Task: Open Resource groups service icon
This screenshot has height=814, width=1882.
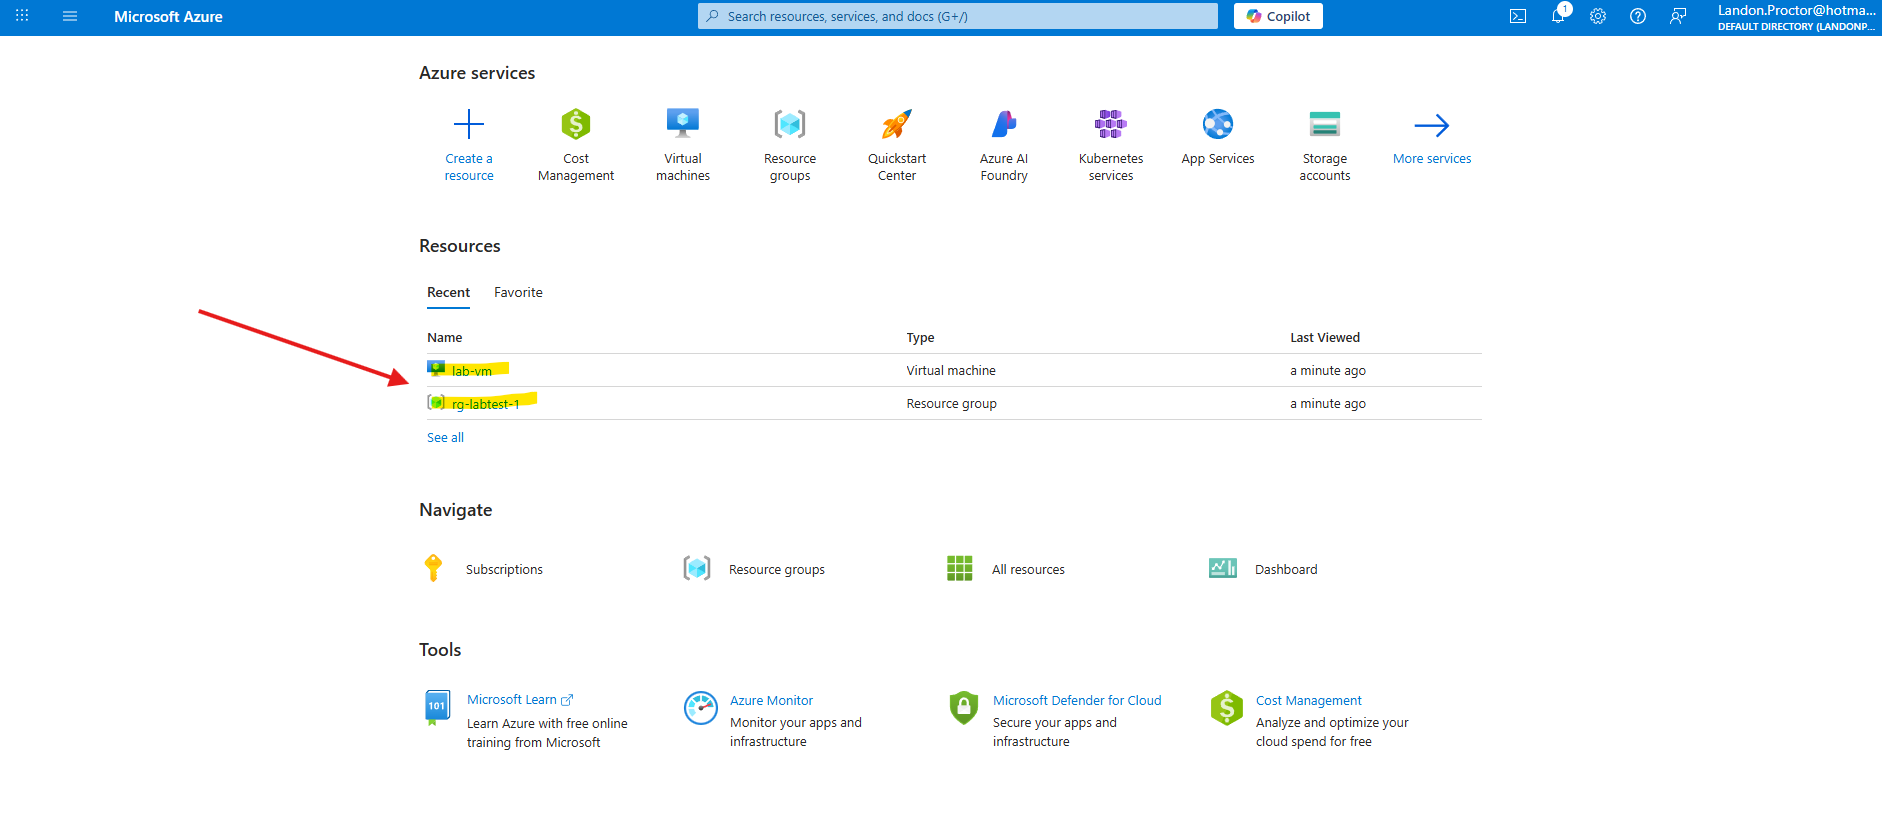Action: [x=790, y=125]
